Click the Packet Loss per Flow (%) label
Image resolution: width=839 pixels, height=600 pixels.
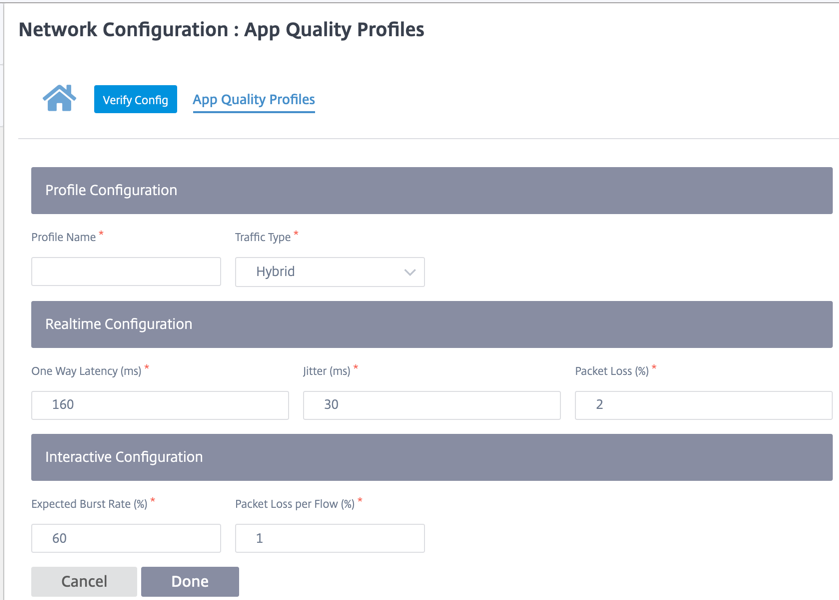(x=295, y=504)
